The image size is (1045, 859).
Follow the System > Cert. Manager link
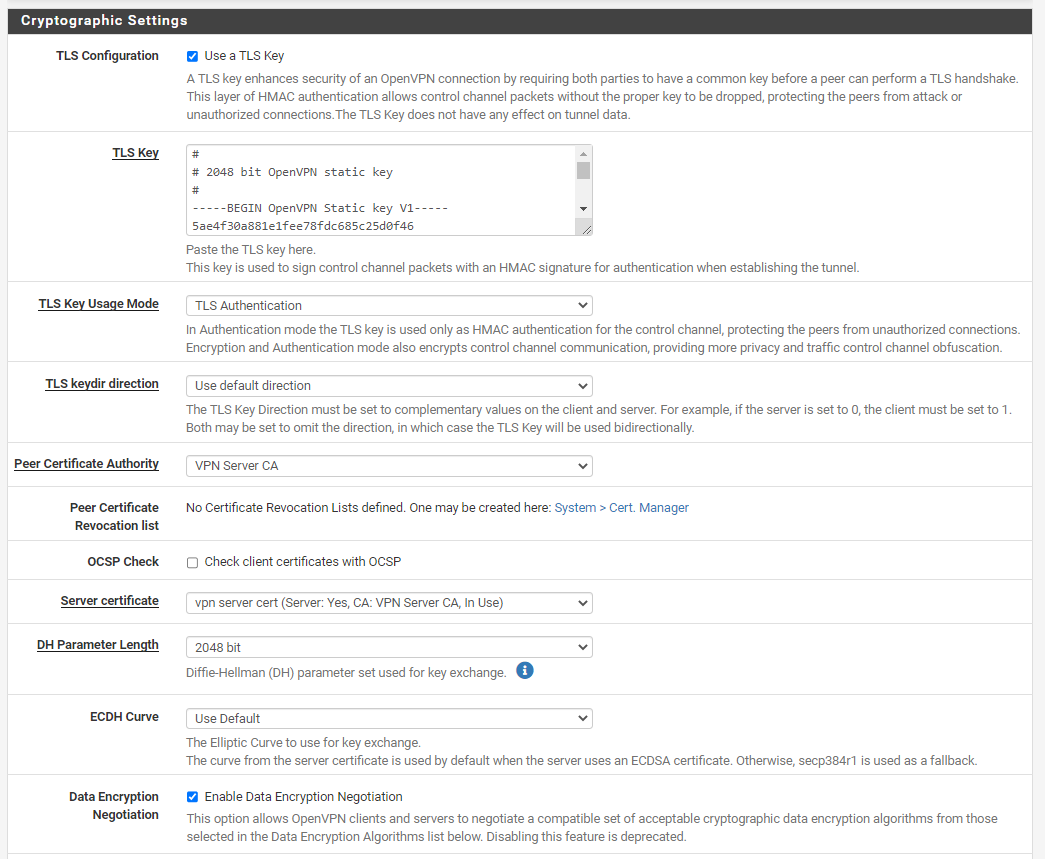(621, 508)
